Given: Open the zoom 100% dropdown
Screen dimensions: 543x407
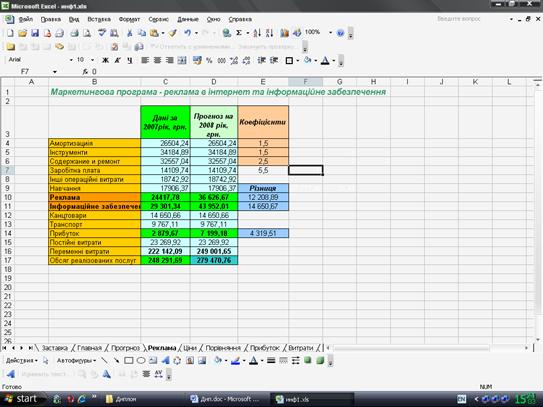Looking at the screenshot, I should pyautogui.click(x=330, y=33).
